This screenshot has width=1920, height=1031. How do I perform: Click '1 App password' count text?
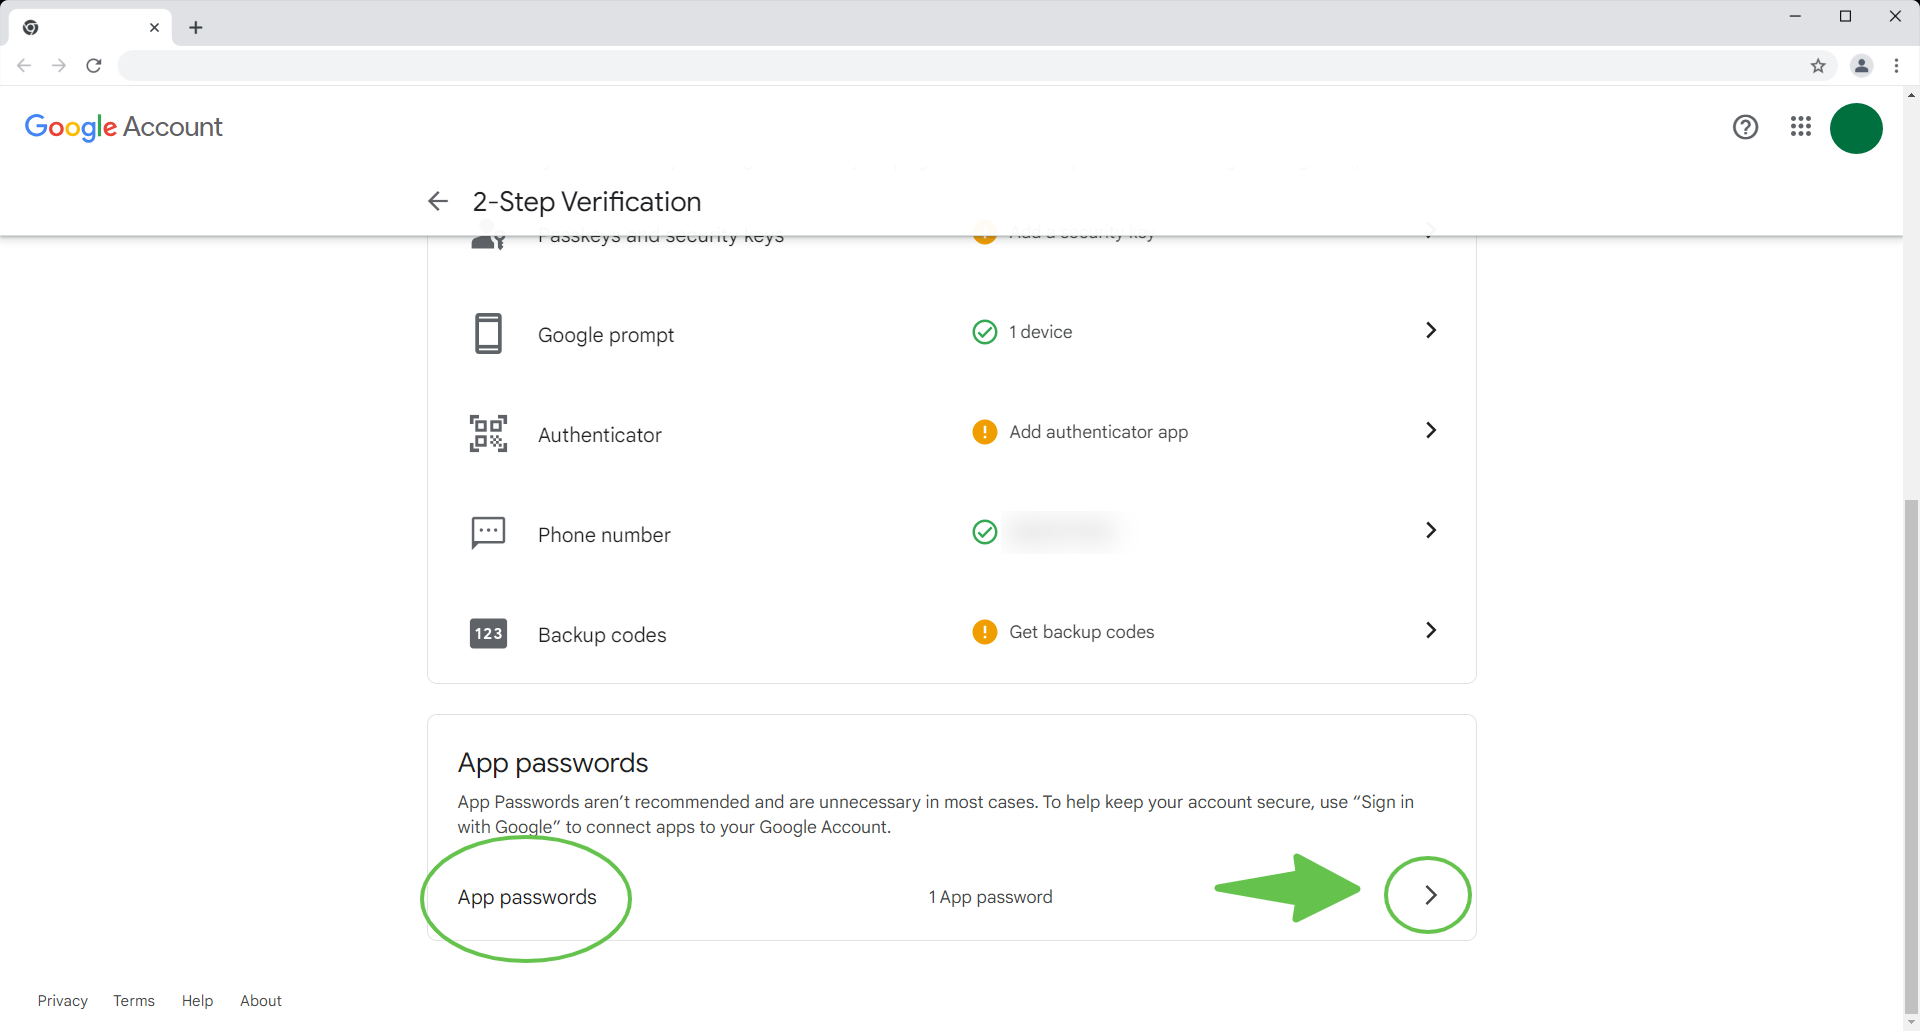point(990,897)
